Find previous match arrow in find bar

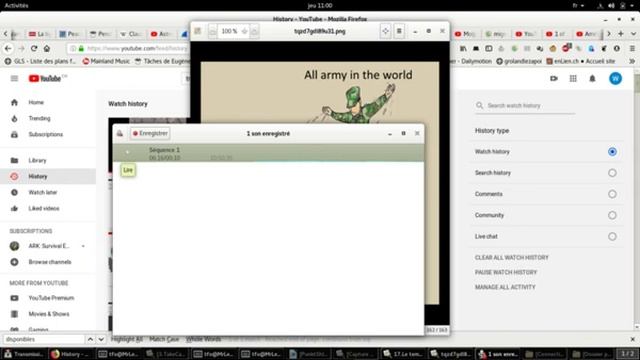(90, 339)
